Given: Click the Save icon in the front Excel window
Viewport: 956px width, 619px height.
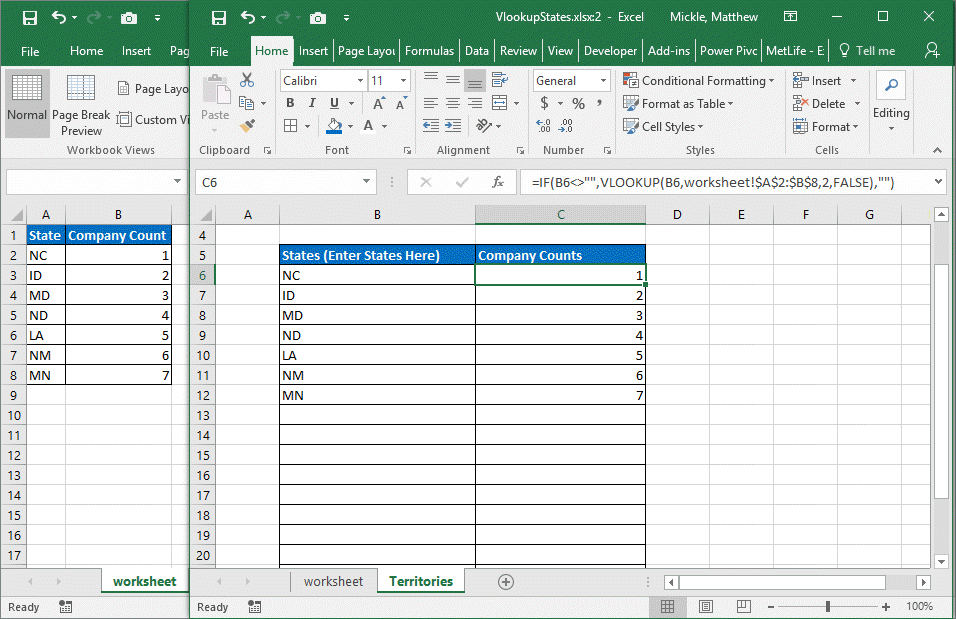Looking at the screenshot, I should pyautogui.click(x=218, y=18).
